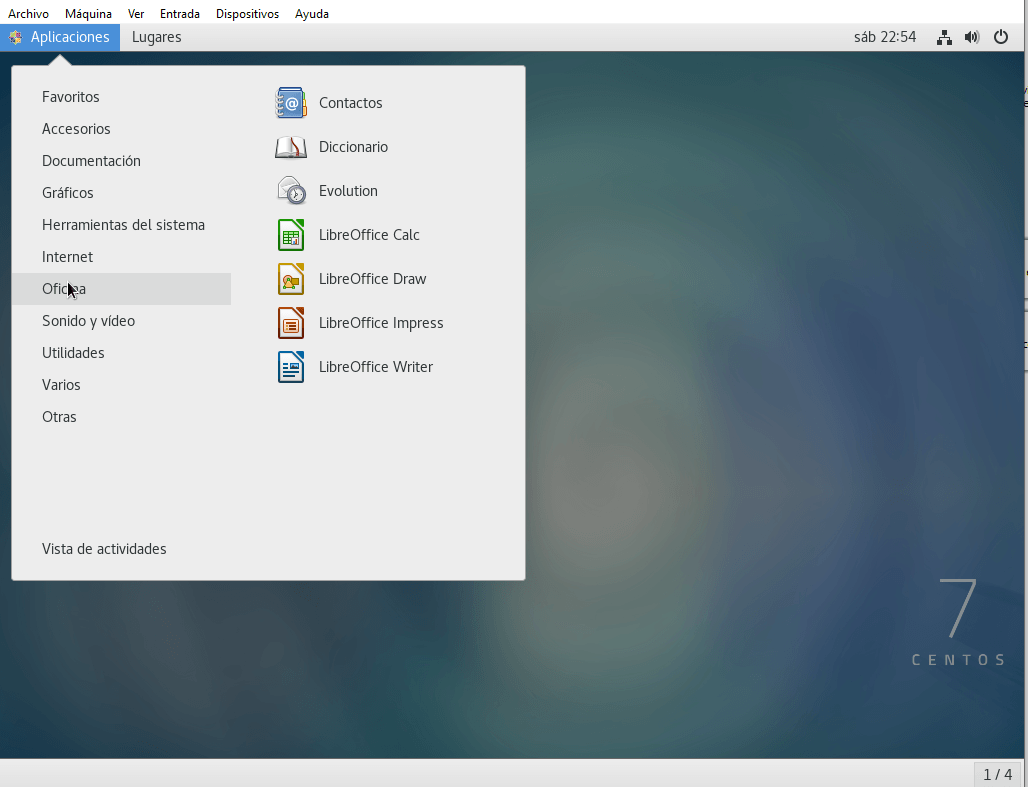Viewport: 1028px width, 787px height.
Task: Click the Diccionario label text
Action: [353, 147]
